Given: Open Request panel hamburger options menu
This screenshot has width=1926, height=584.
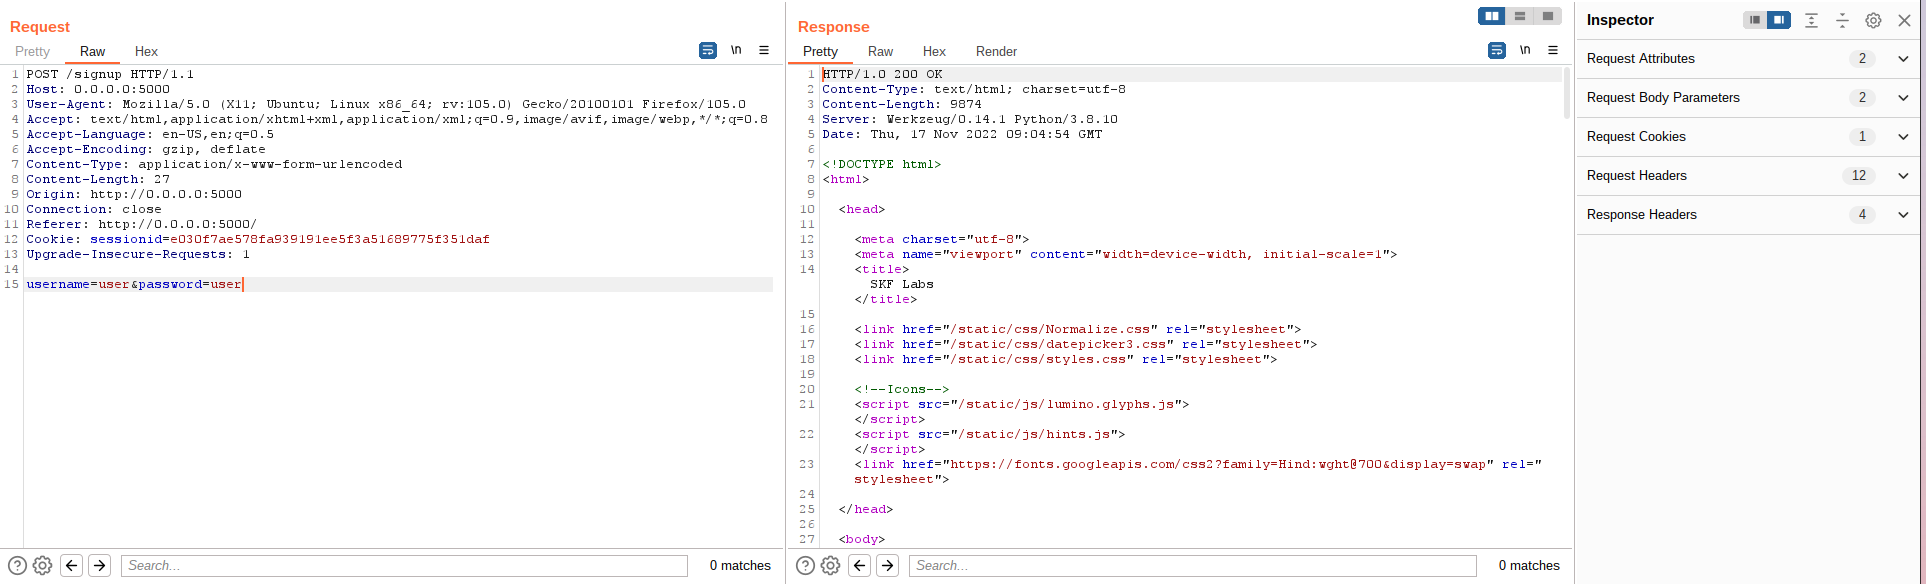Looking at the screenshot, I should 764,50.
